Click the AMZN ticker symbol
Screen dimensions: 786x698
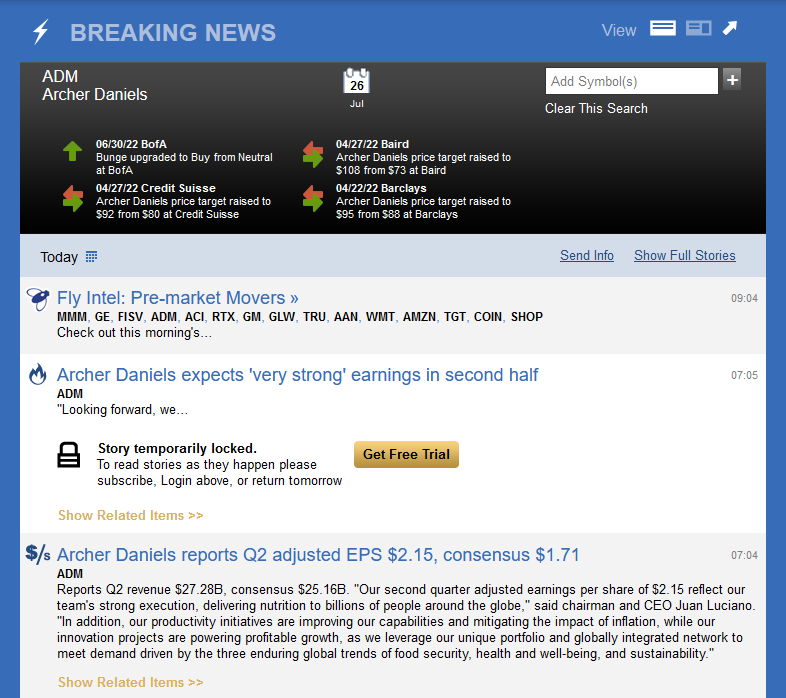point(419,317)
